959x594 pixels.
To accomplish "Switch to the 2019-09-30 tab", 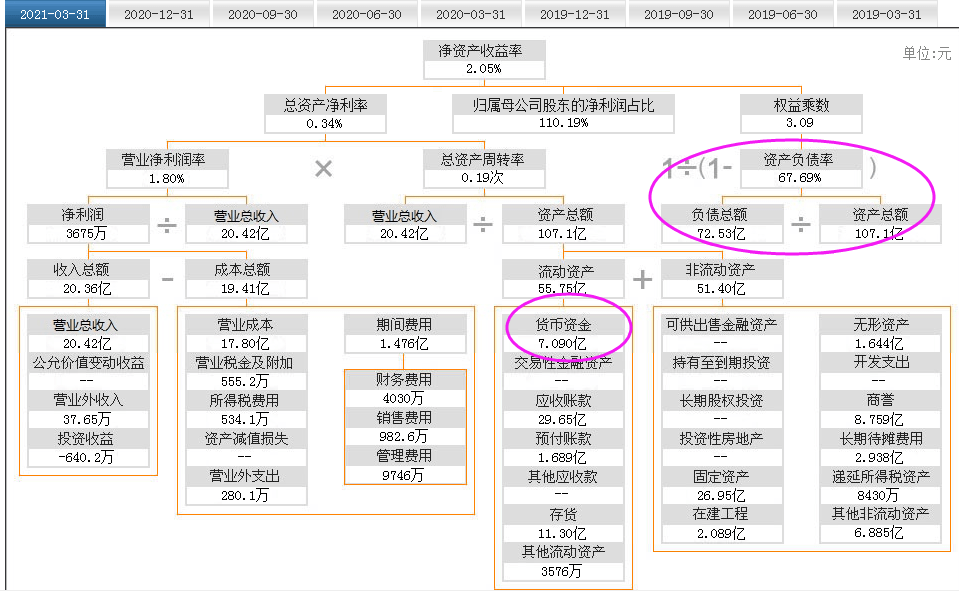I will point(678,14).
